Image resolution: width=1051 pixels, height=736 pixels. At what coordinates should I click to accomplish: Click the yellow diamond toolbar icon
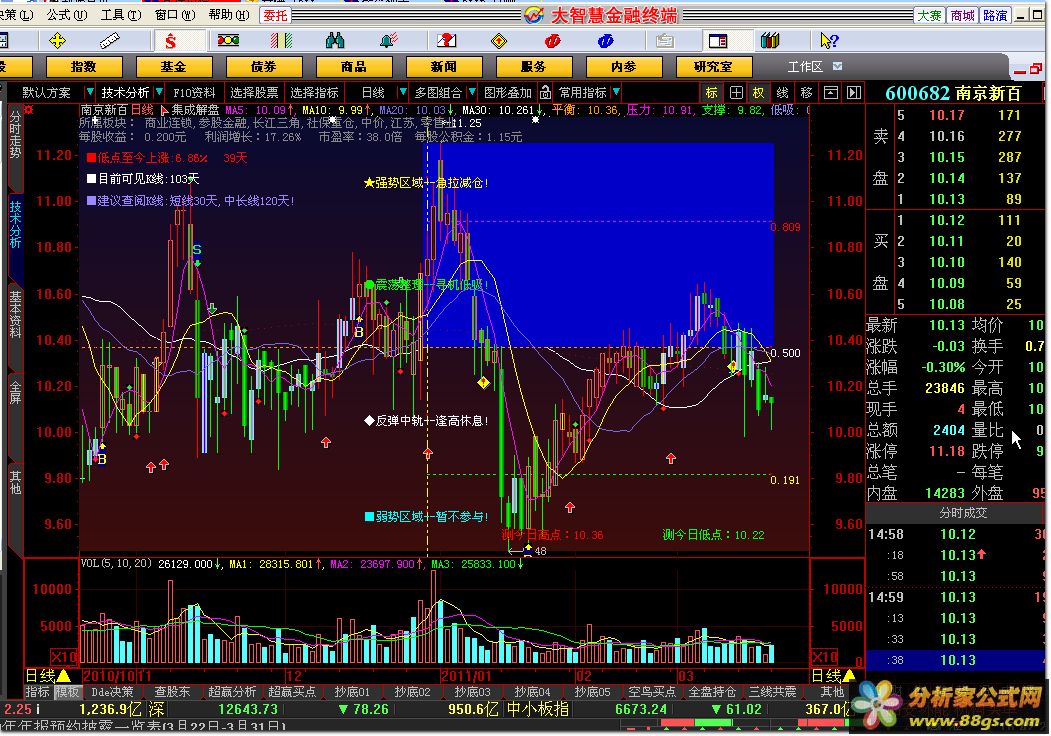point(499,41)
